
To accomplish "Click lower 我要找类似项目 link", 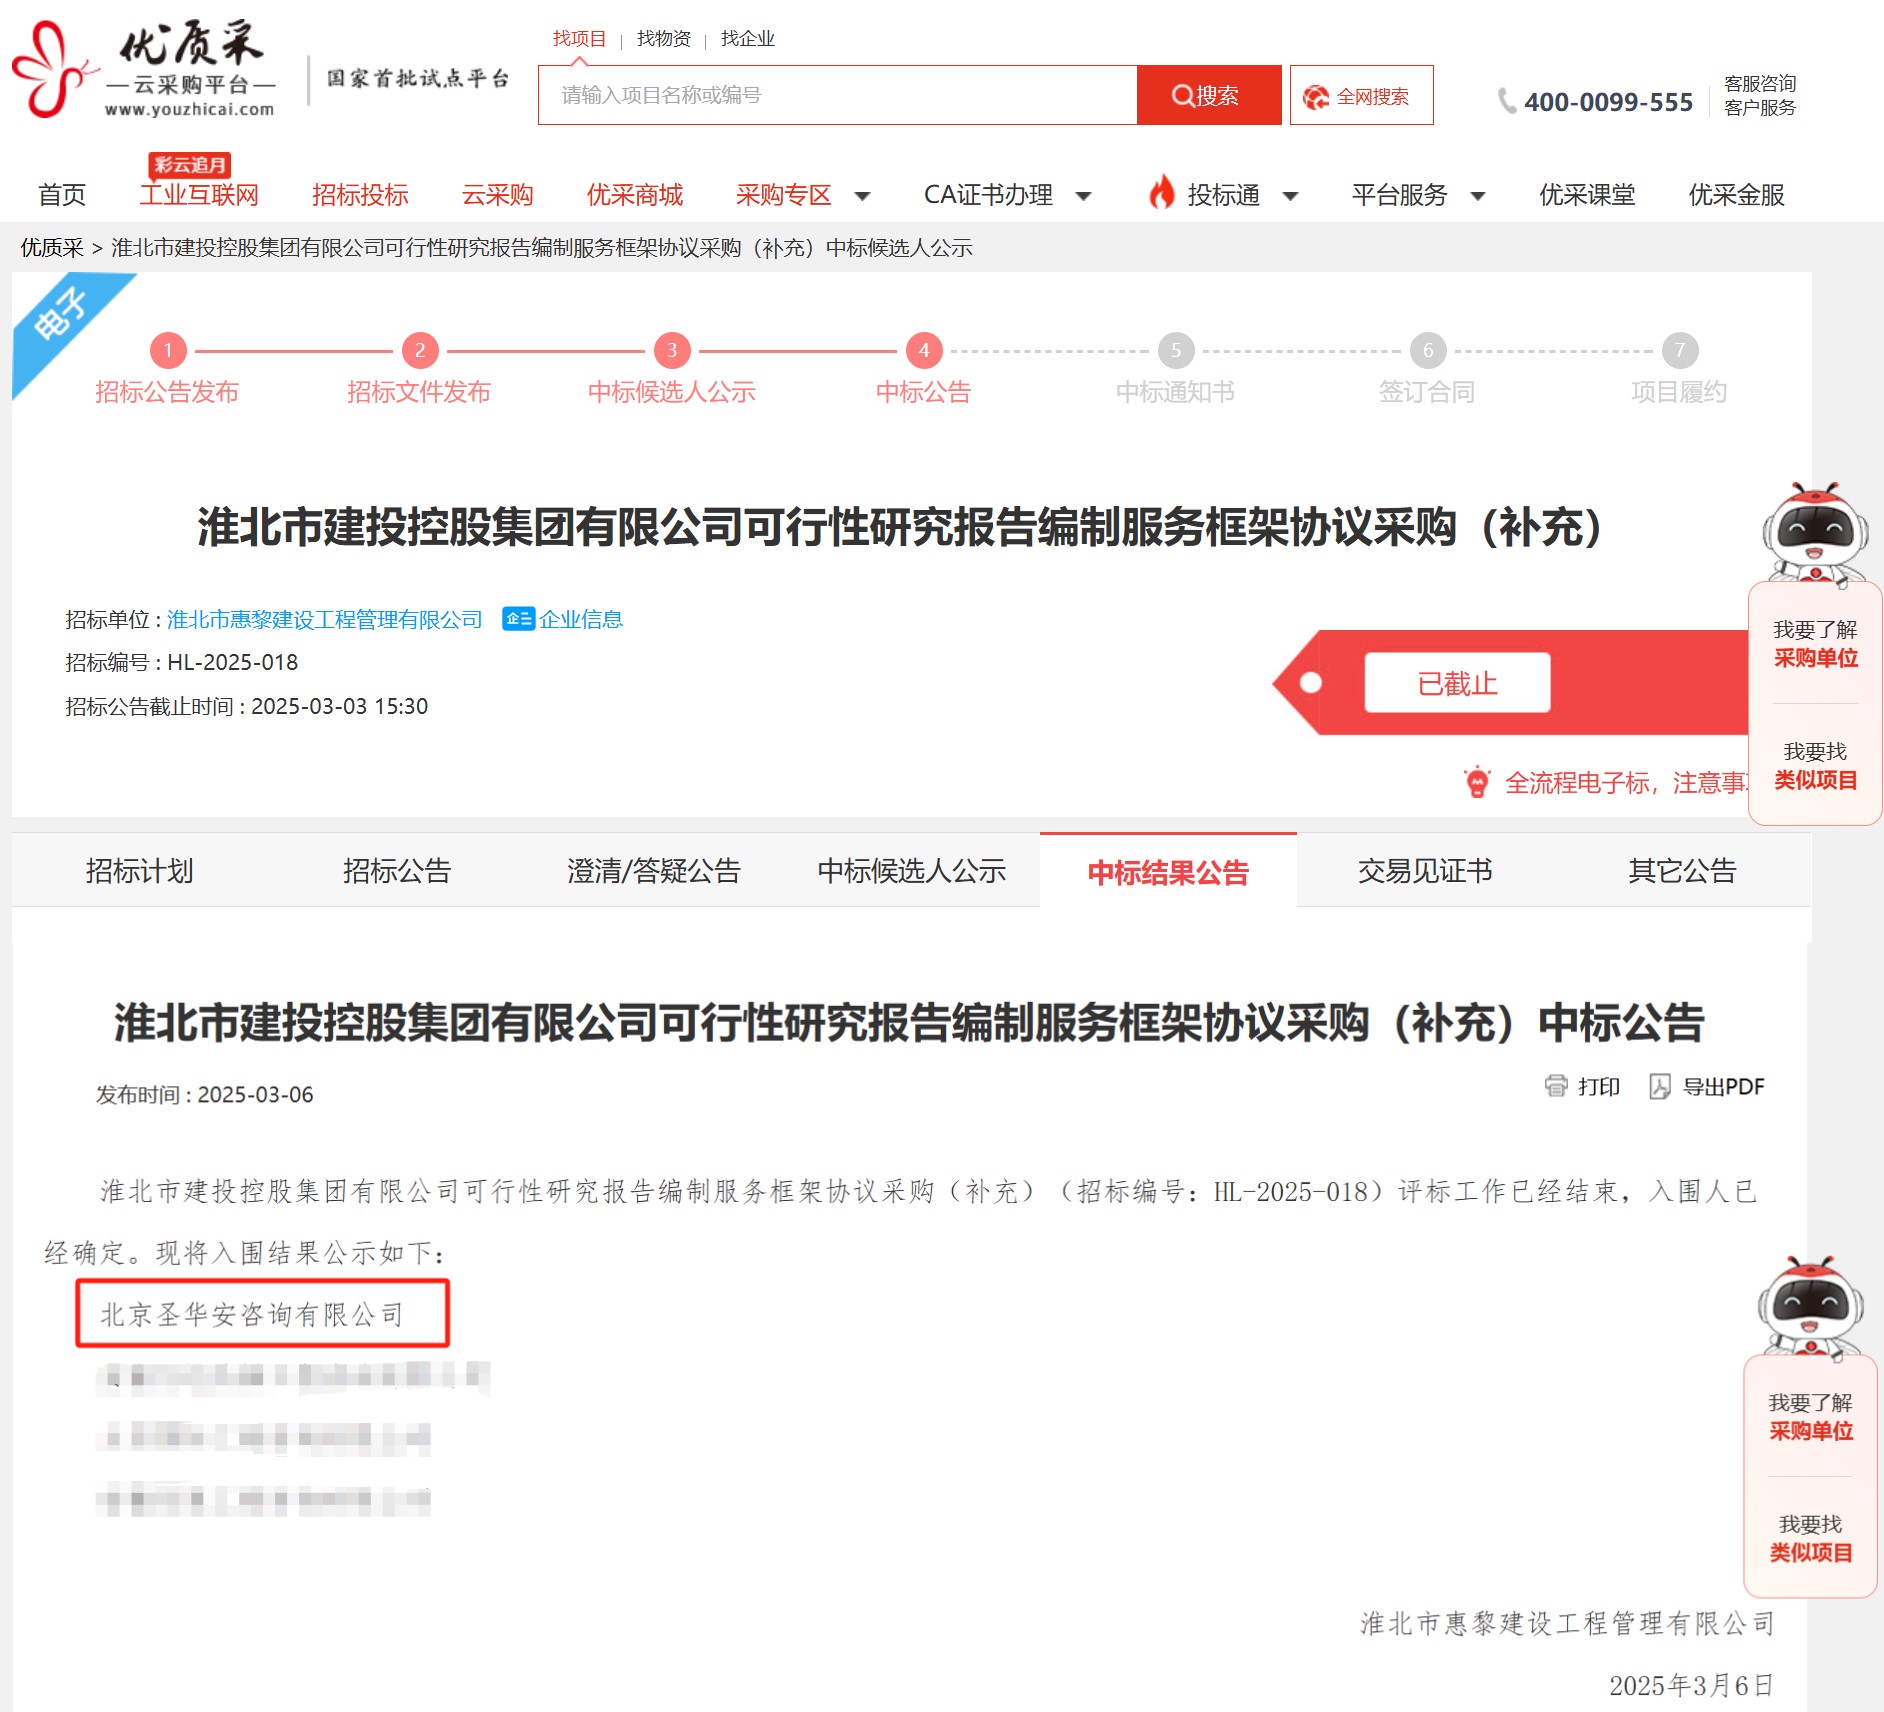I will click(x=1811, y=1538).
